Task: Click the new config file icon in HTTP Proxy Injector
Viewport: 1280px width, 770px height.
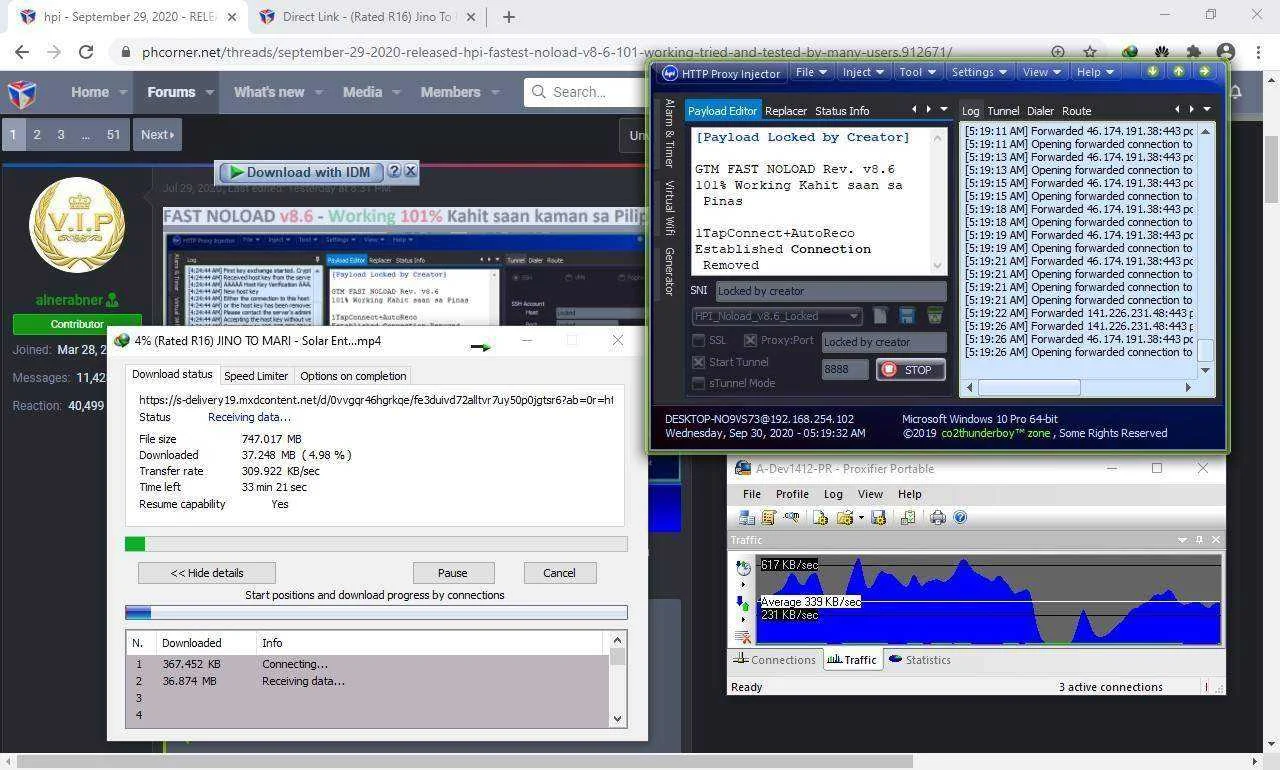Action: [880, 316]
